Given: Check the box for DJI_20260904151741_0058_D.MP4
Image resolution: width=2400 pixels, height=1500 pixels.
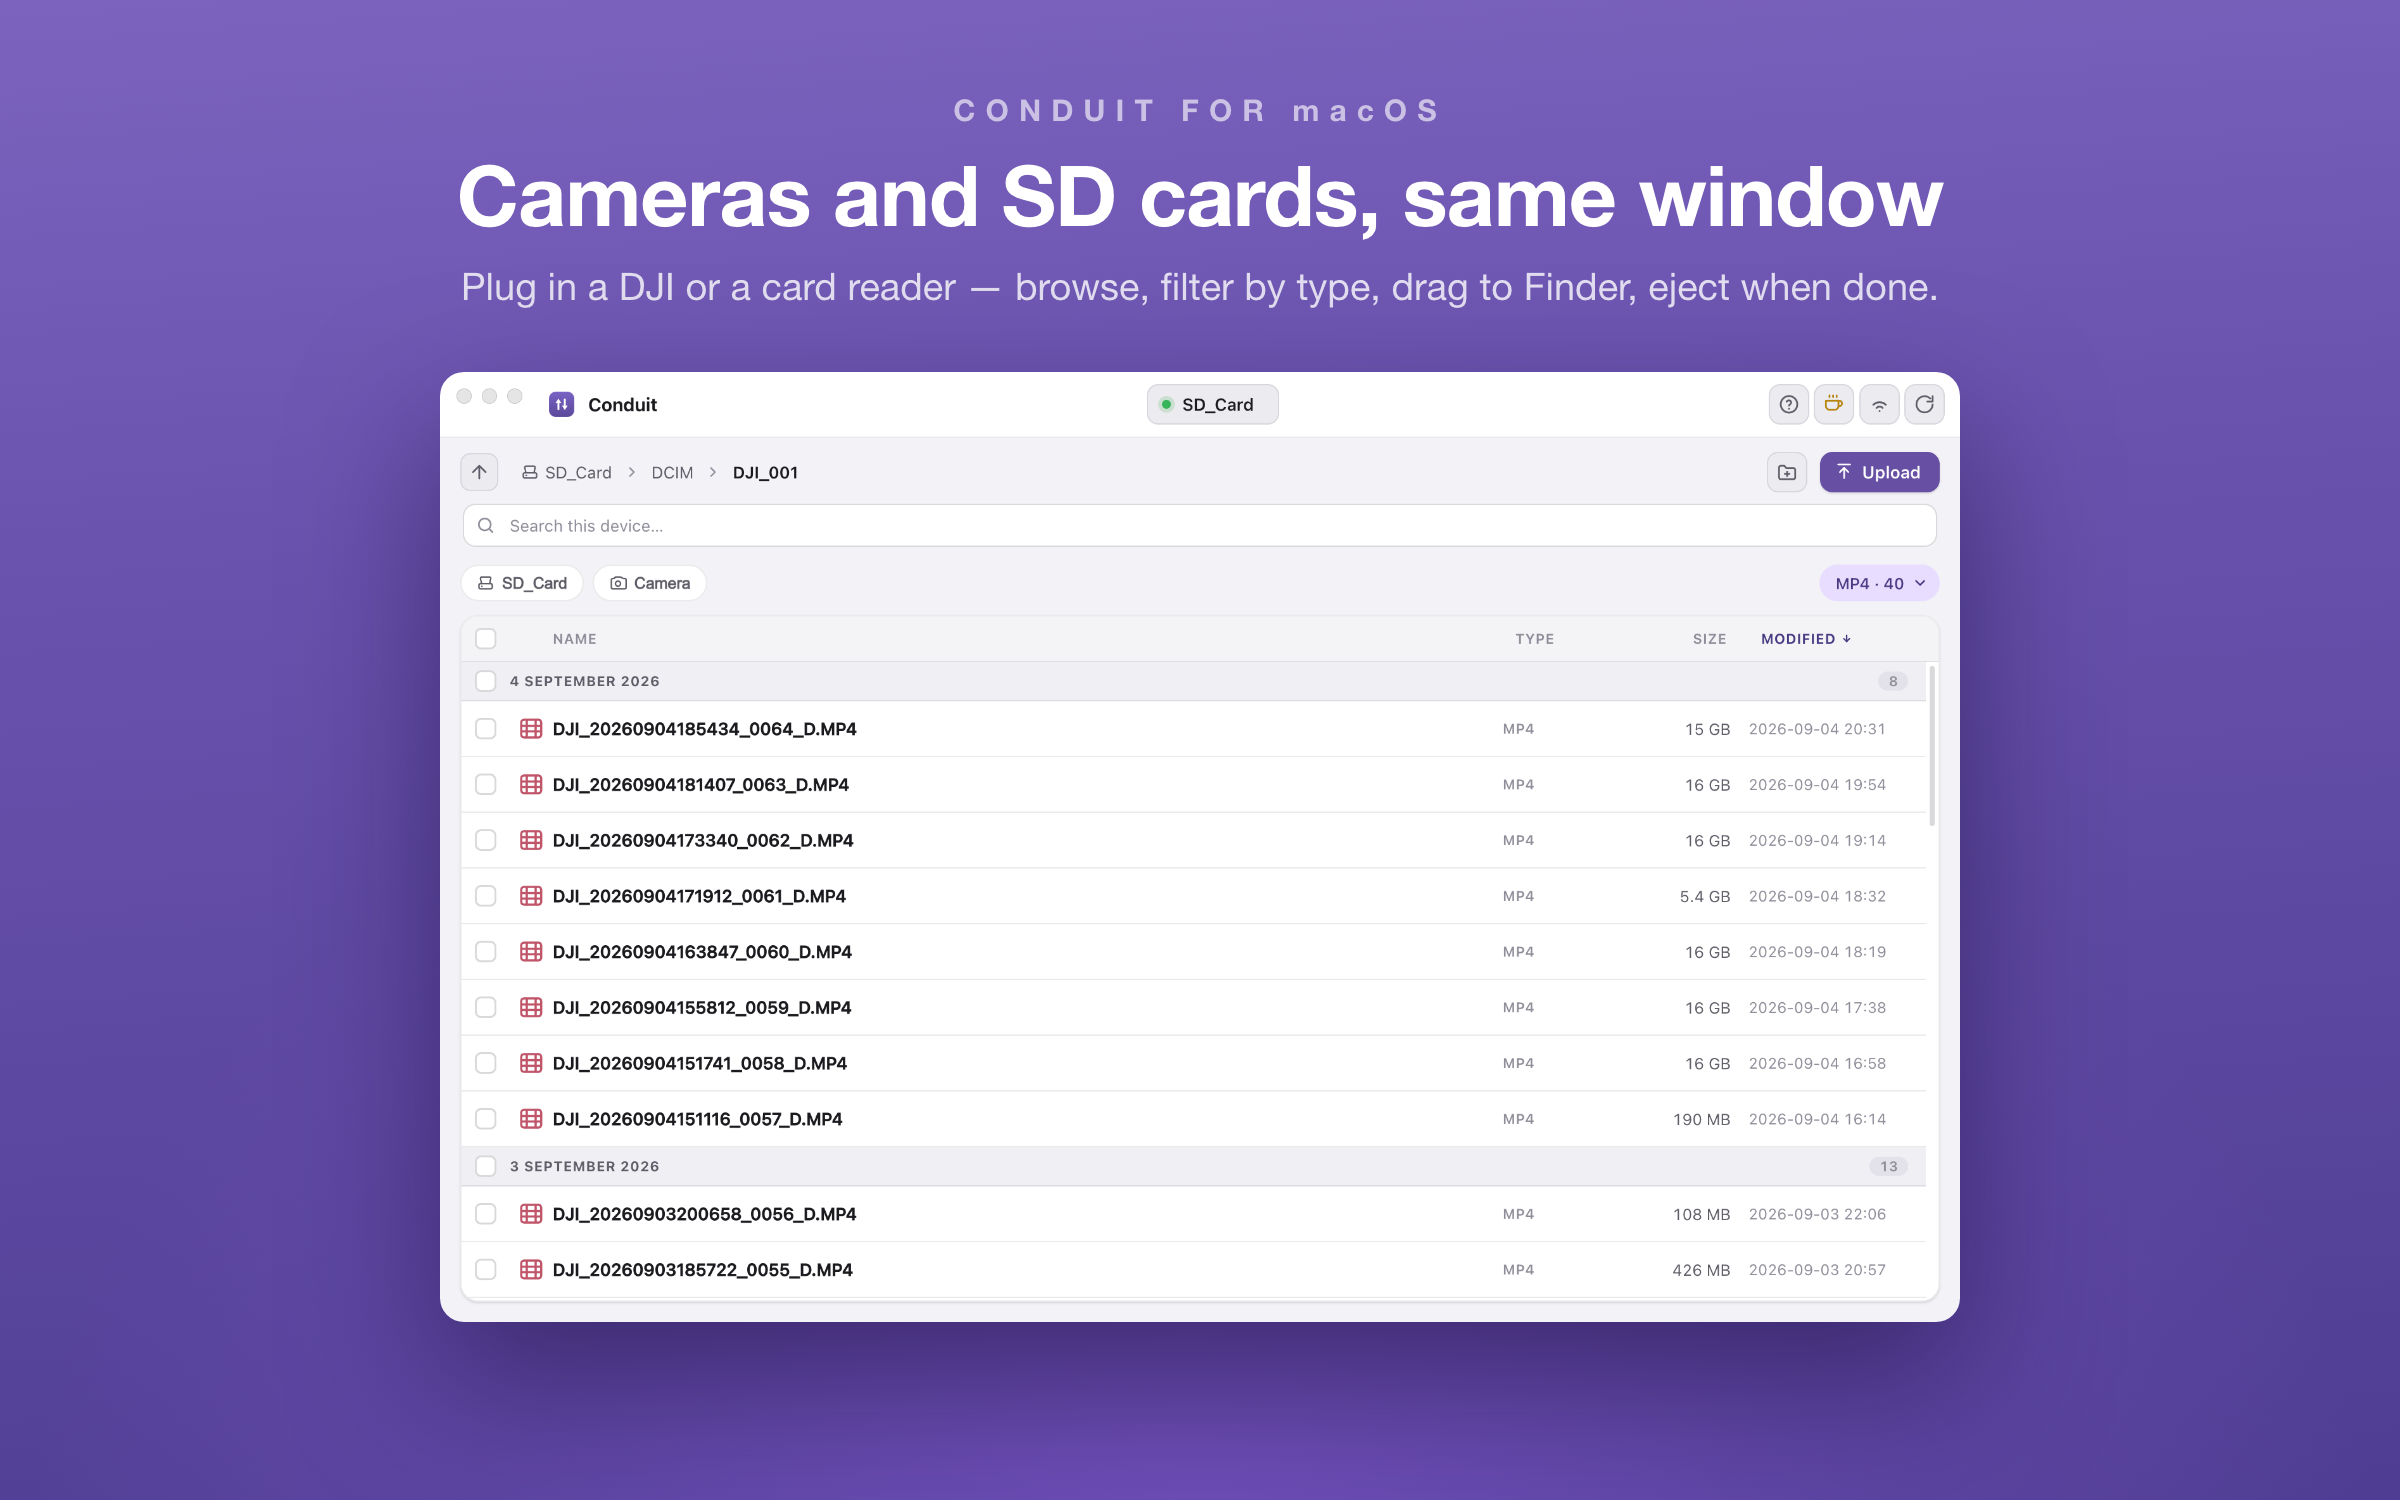Looking at the screenshot, I should [x=486, y=1063].
